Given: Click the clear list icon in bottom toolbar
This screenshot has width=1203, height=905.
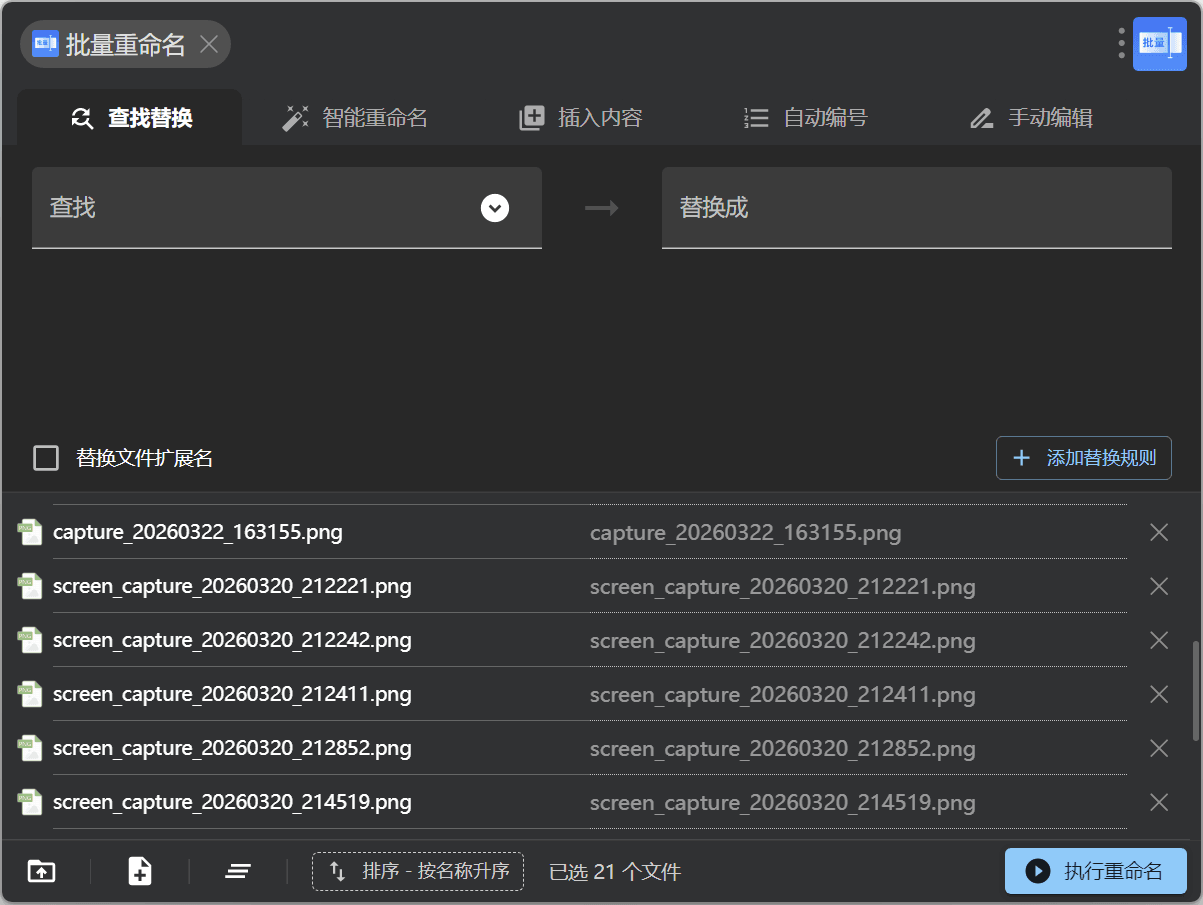Looking at the screenshot, I should click(237, 871).
